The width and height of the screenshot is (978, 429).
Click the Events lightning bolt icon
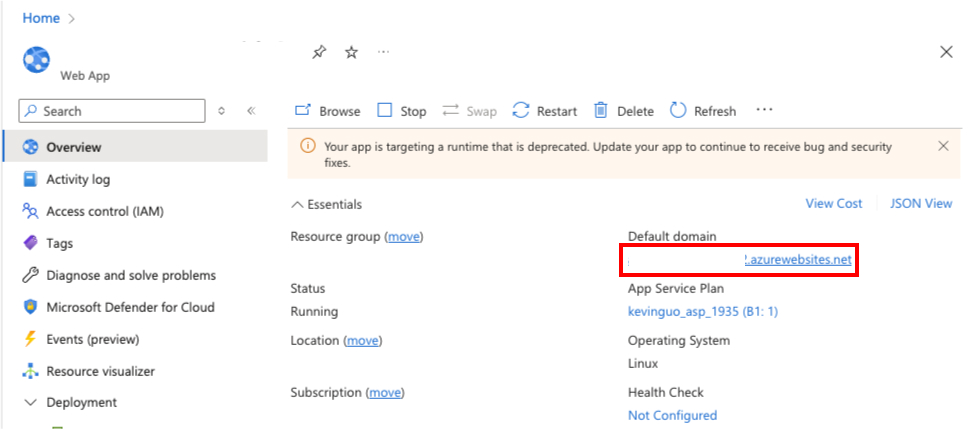pos(30,339)
